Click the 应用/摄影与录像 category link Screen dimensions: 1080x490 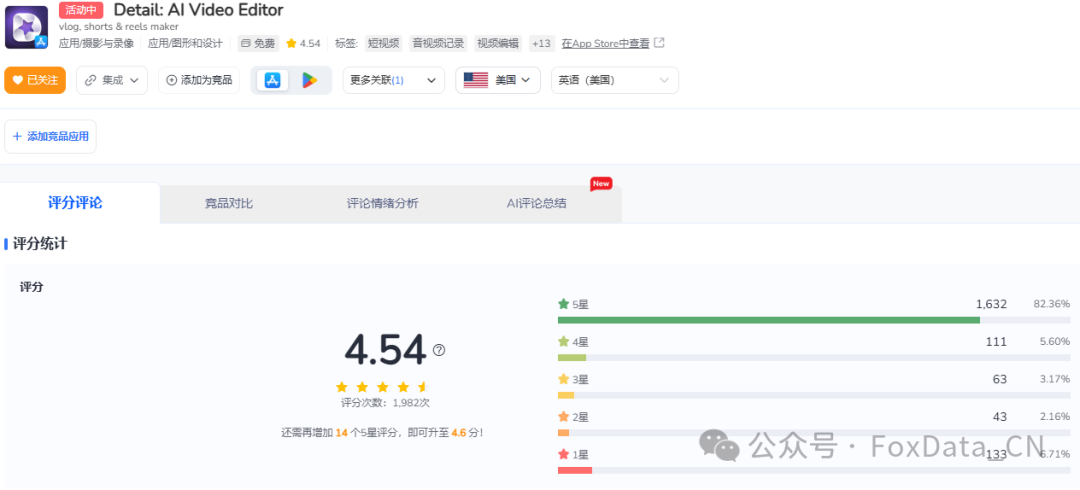coord(96,43)
